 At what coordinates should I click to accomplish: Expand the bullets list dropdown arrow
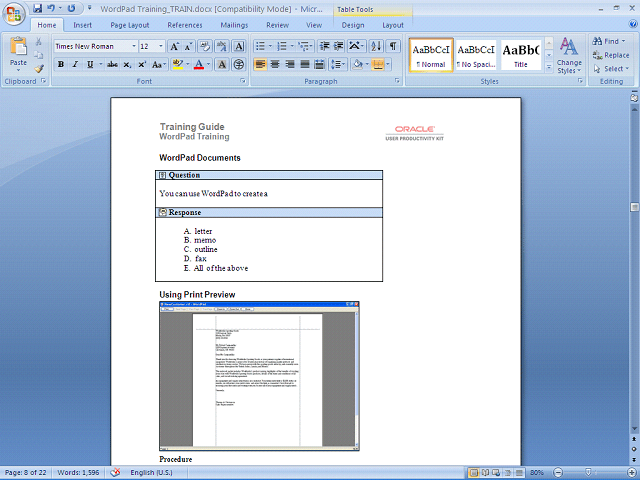click(x=270, y=46)
